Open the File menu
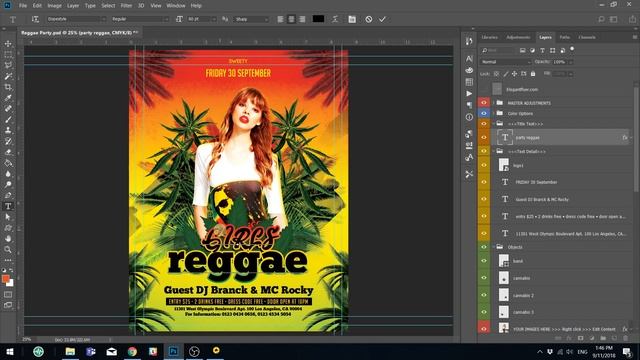The image size is (640, 360). [23, 6]
